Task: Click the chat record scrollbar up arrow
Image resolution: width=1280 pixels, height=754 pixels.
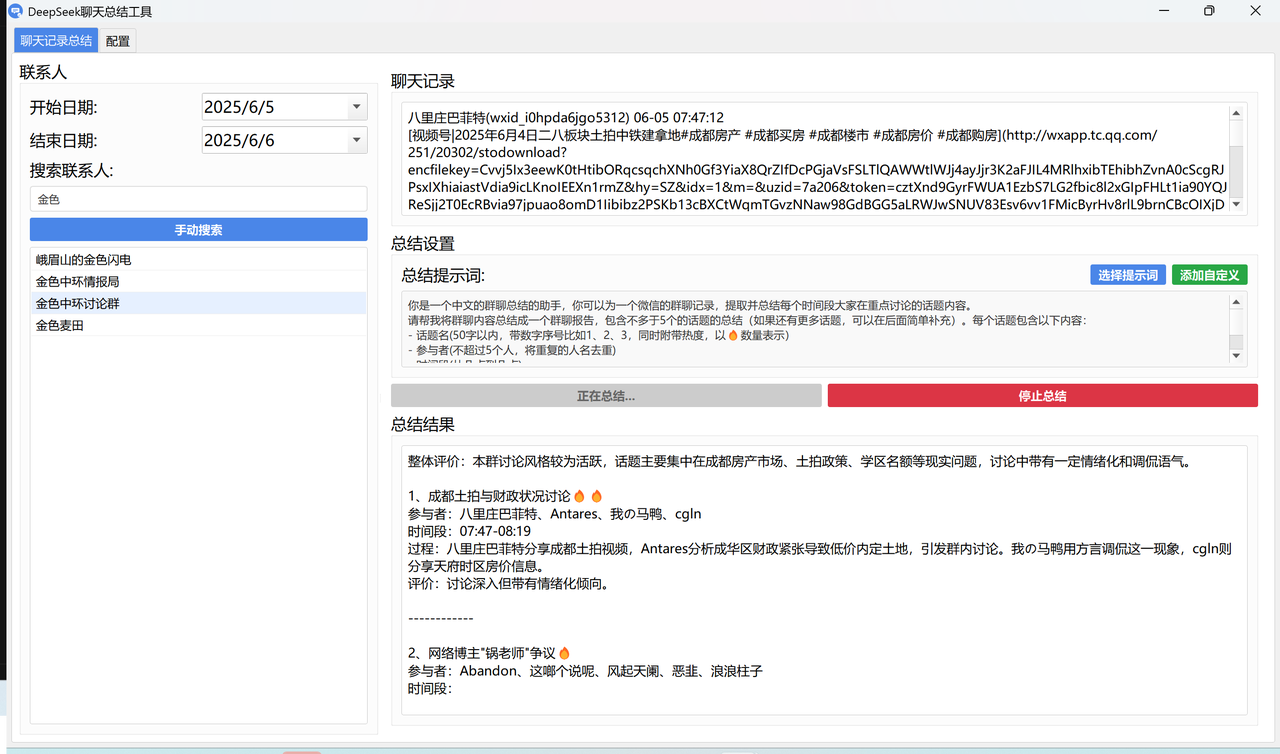Action: (1236, 114)
